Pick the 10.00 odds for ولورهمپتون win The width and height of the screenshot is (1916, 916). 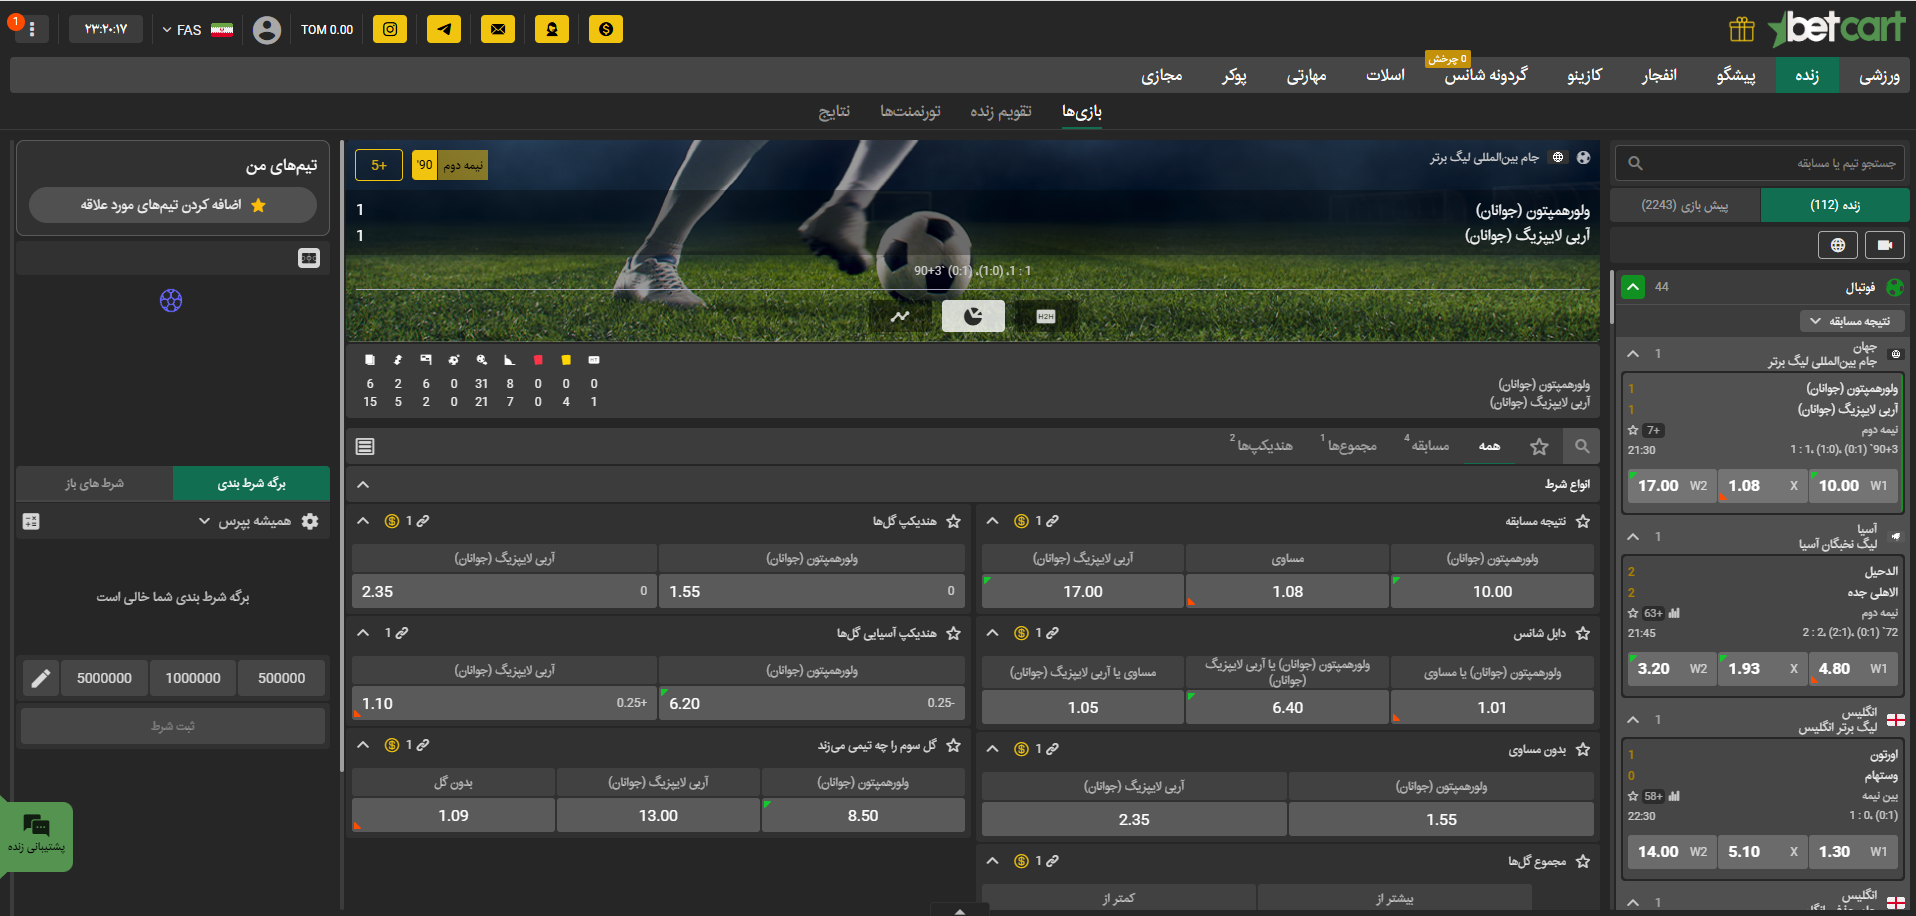click(x=1491, y=591)
